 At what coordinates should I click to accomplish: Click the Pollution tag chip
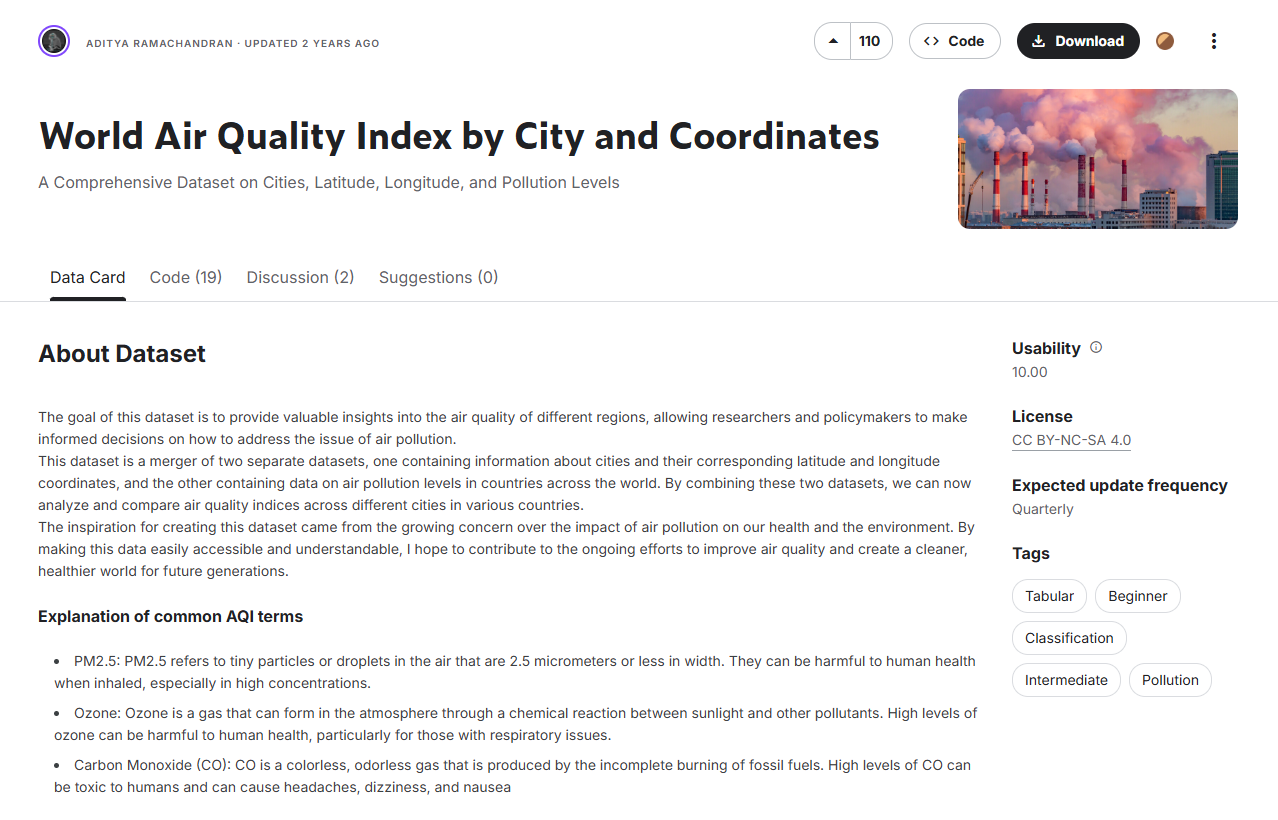coord(1170,680)
